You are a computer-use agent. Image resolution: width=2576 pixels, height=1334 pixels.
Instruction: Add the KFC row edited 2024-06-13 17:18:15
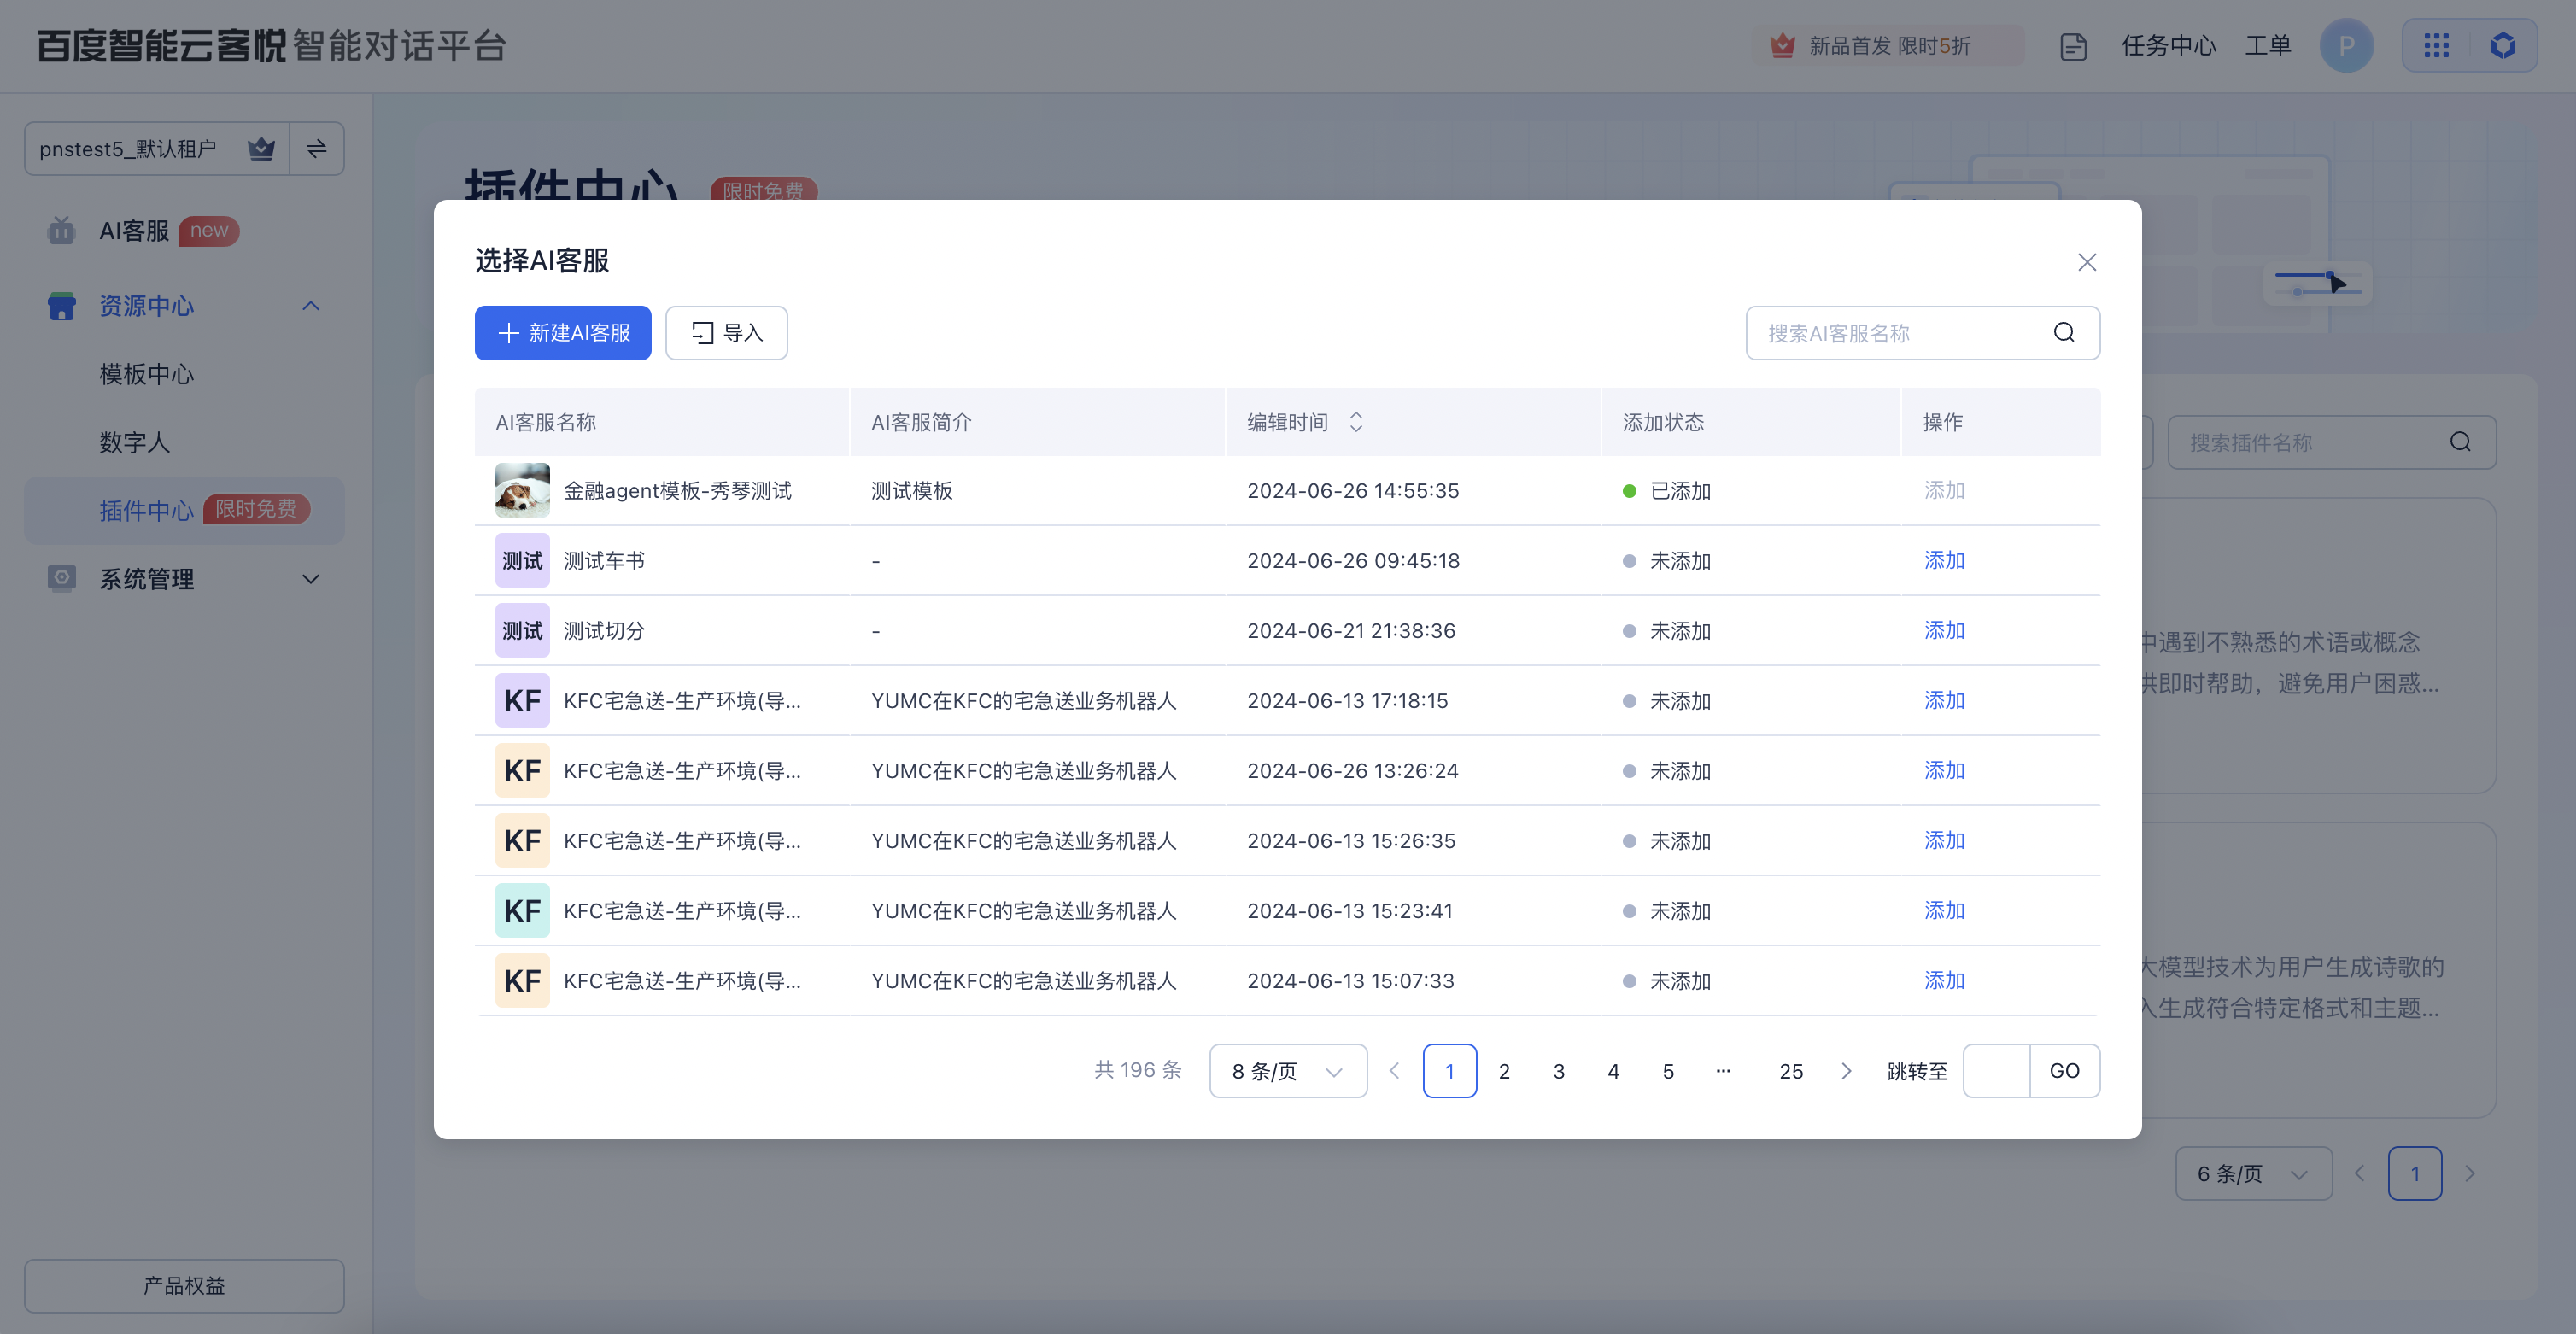click(x=1944, y=700)
